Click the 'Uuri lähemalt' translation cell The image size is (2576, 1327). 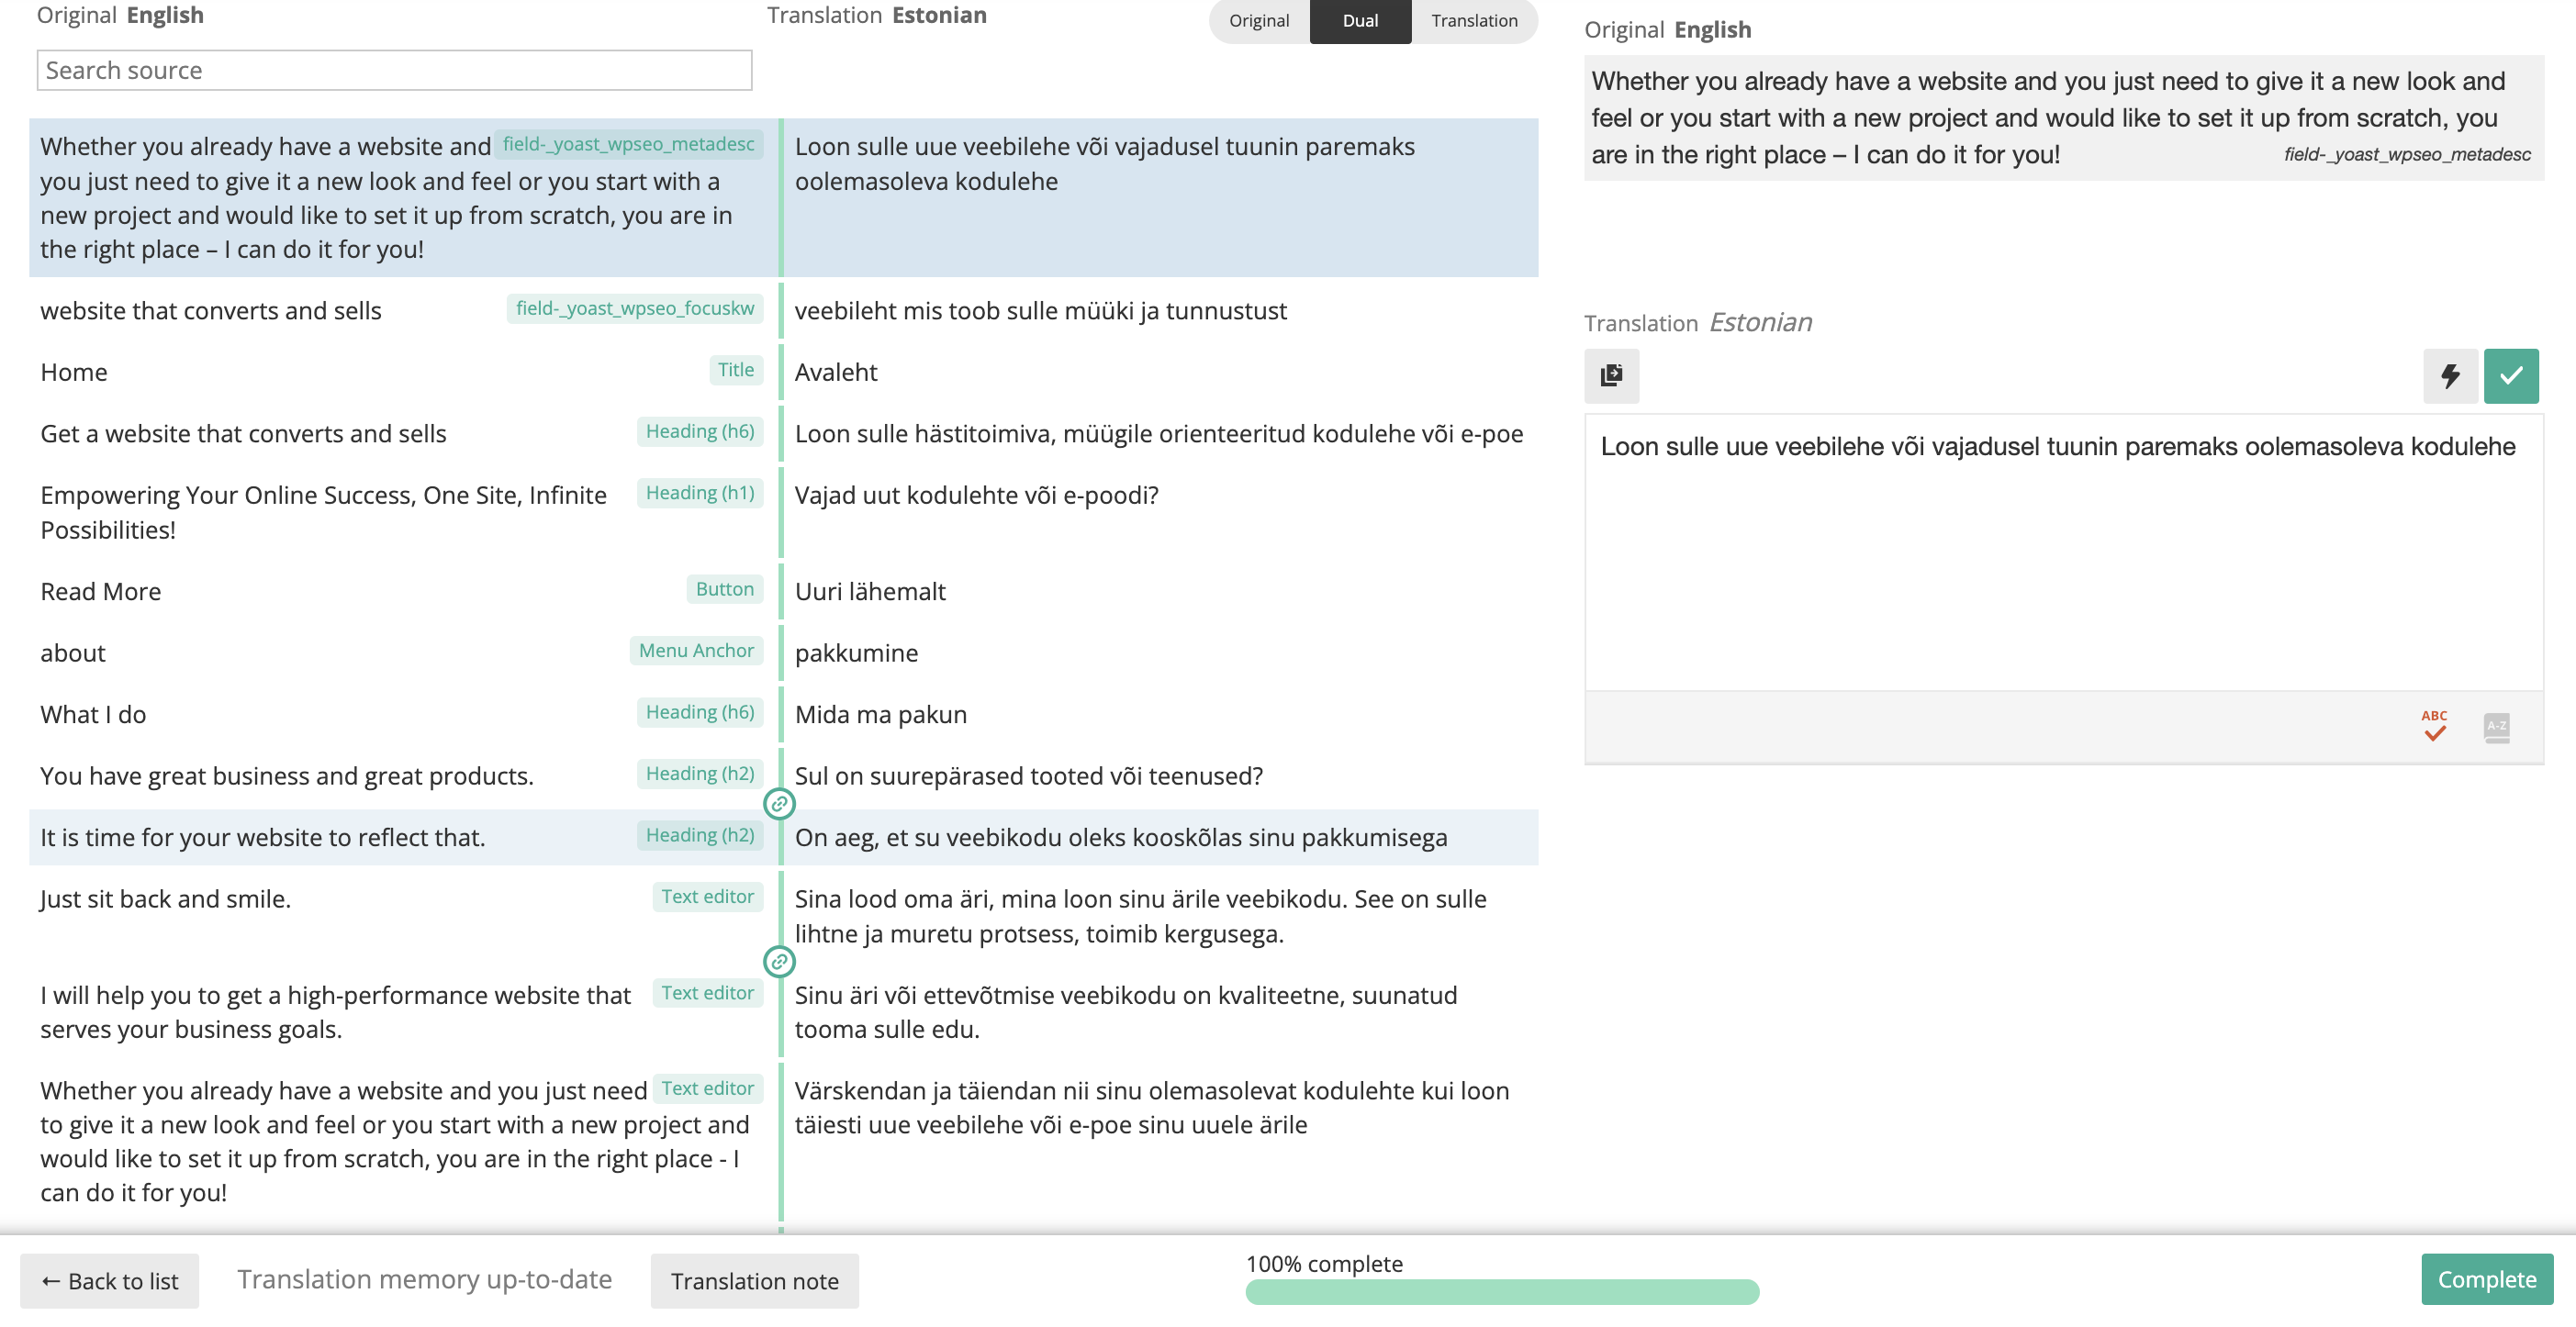pyautogui.click(x=1160, y=591)
